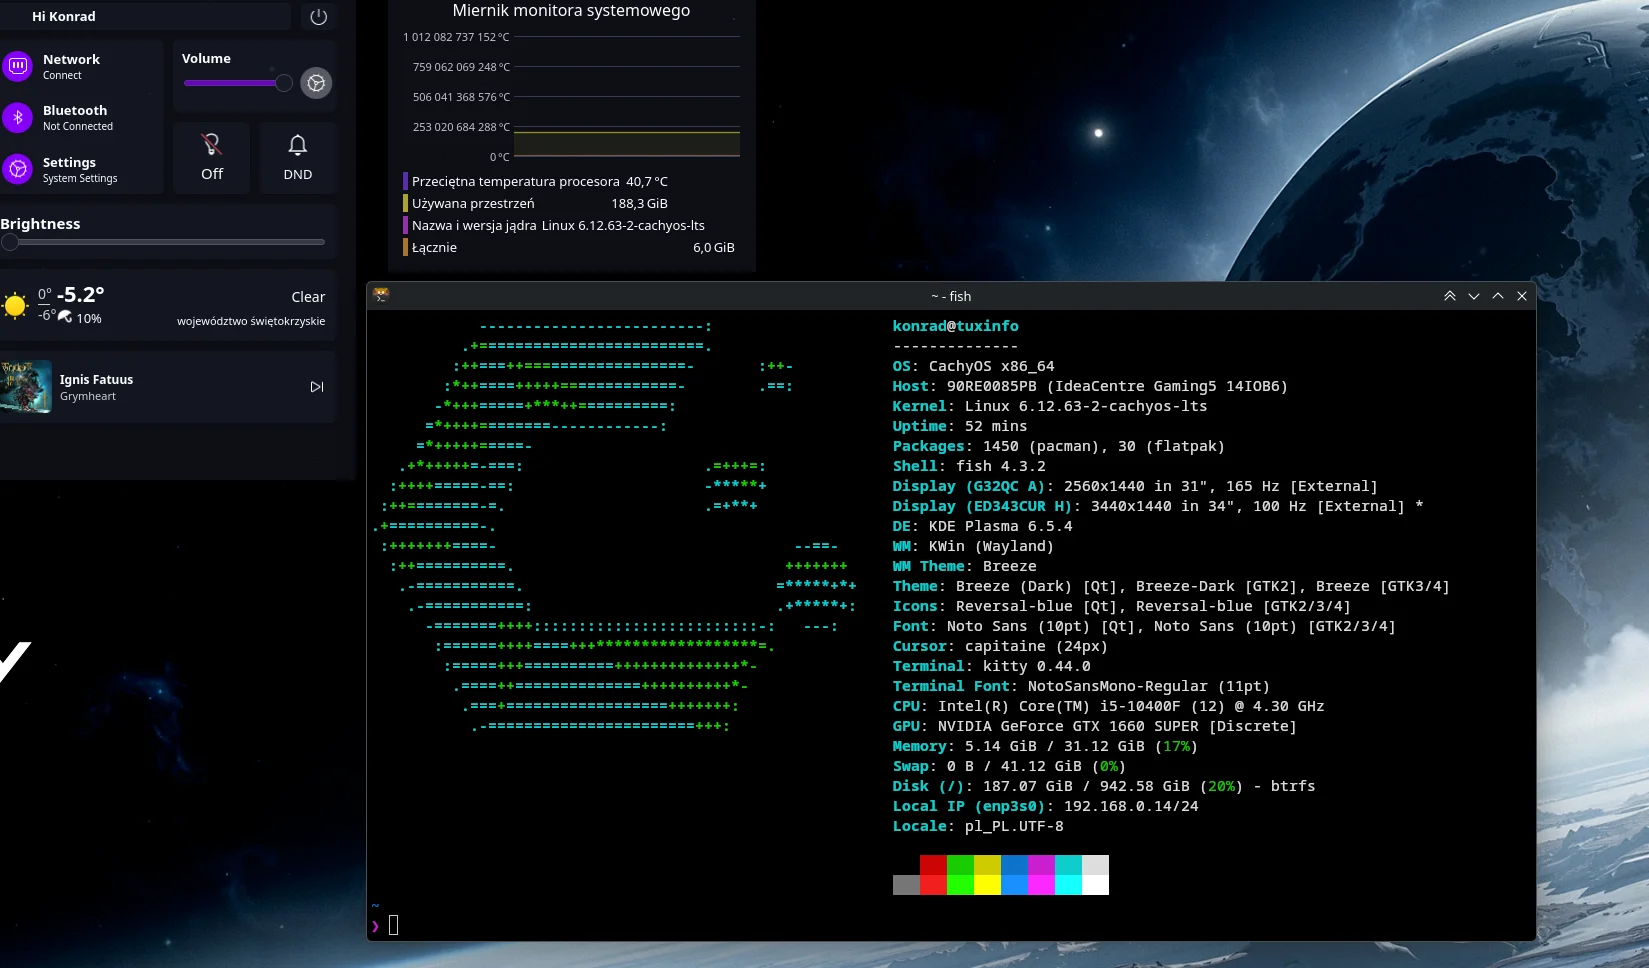Click 'Uptime: 52 mins' line
Viewport: 1649px width, 968px height.
(959, 426)
